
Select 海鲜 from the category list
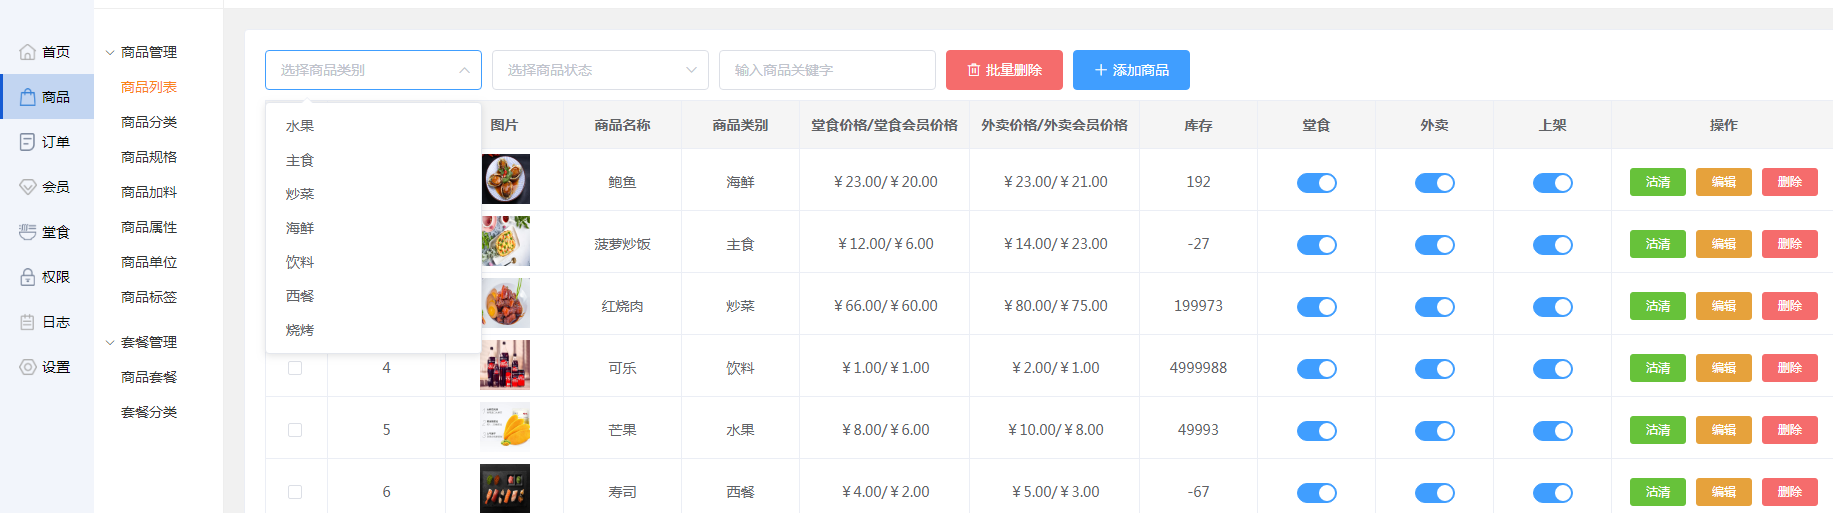[300, 228]
